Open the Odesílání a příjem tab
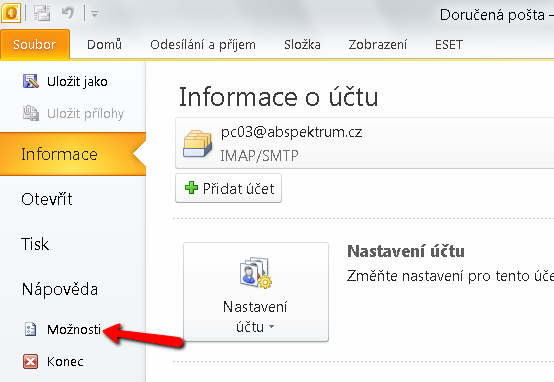Viewport: 554px width, 382px height. point(203,45)
